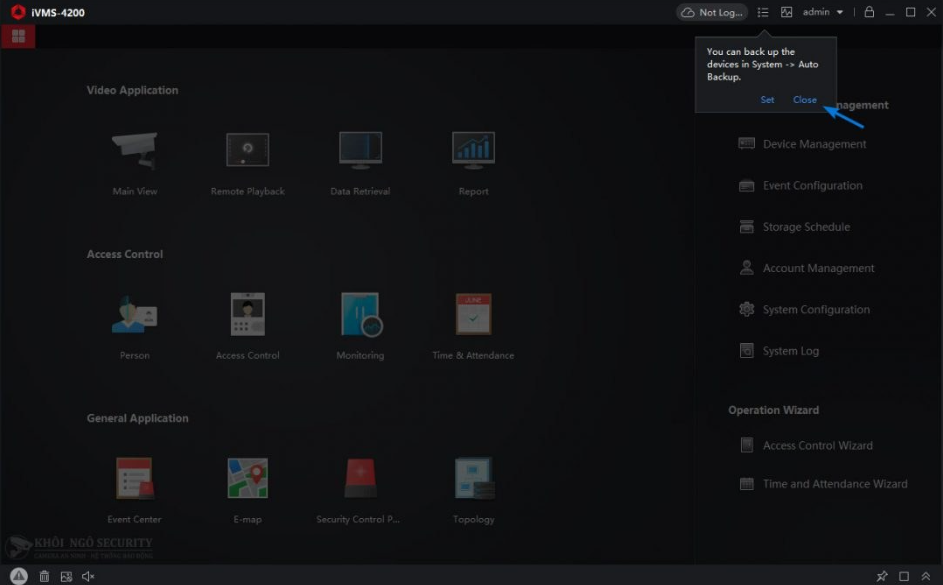Expand the alarm panel with double chevron
943x585 pixels.
click(x=926, y=576)
